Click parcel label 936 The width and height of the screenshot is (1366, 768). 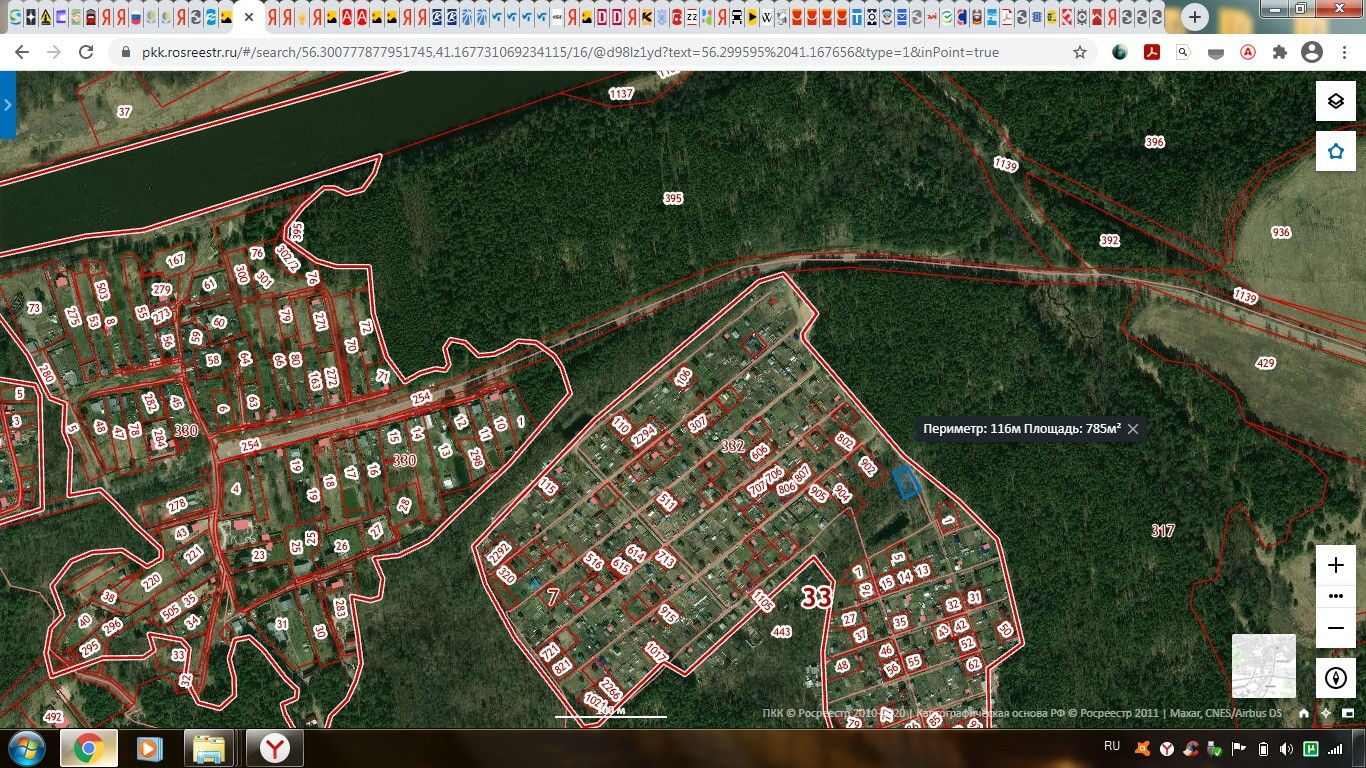pos(1281,232)
